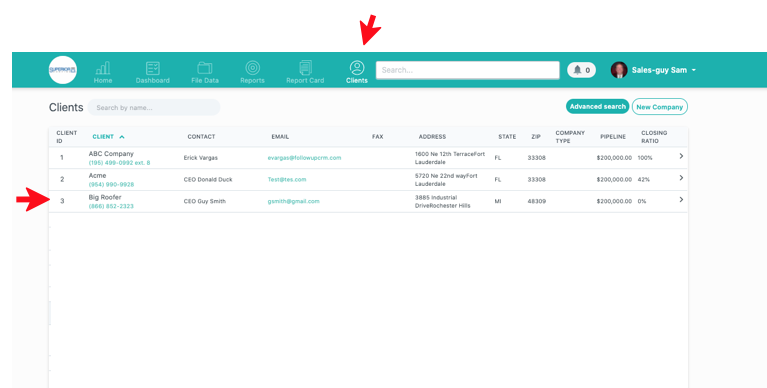Click the ZIP column header

pyautogui.click(x=536, y=137)
